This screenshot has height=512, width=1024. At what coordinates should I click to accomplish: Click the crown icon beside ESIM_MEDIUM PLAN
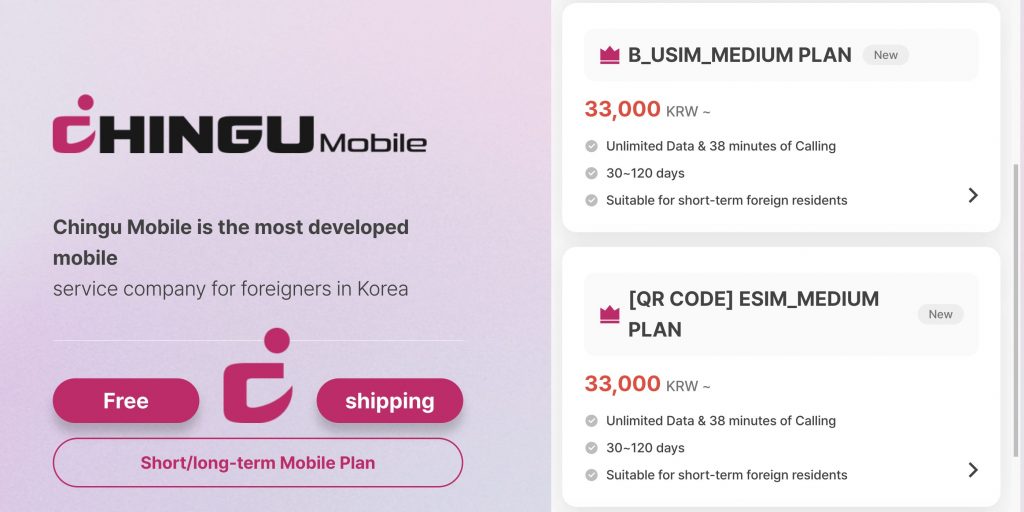tap(610, 315)
